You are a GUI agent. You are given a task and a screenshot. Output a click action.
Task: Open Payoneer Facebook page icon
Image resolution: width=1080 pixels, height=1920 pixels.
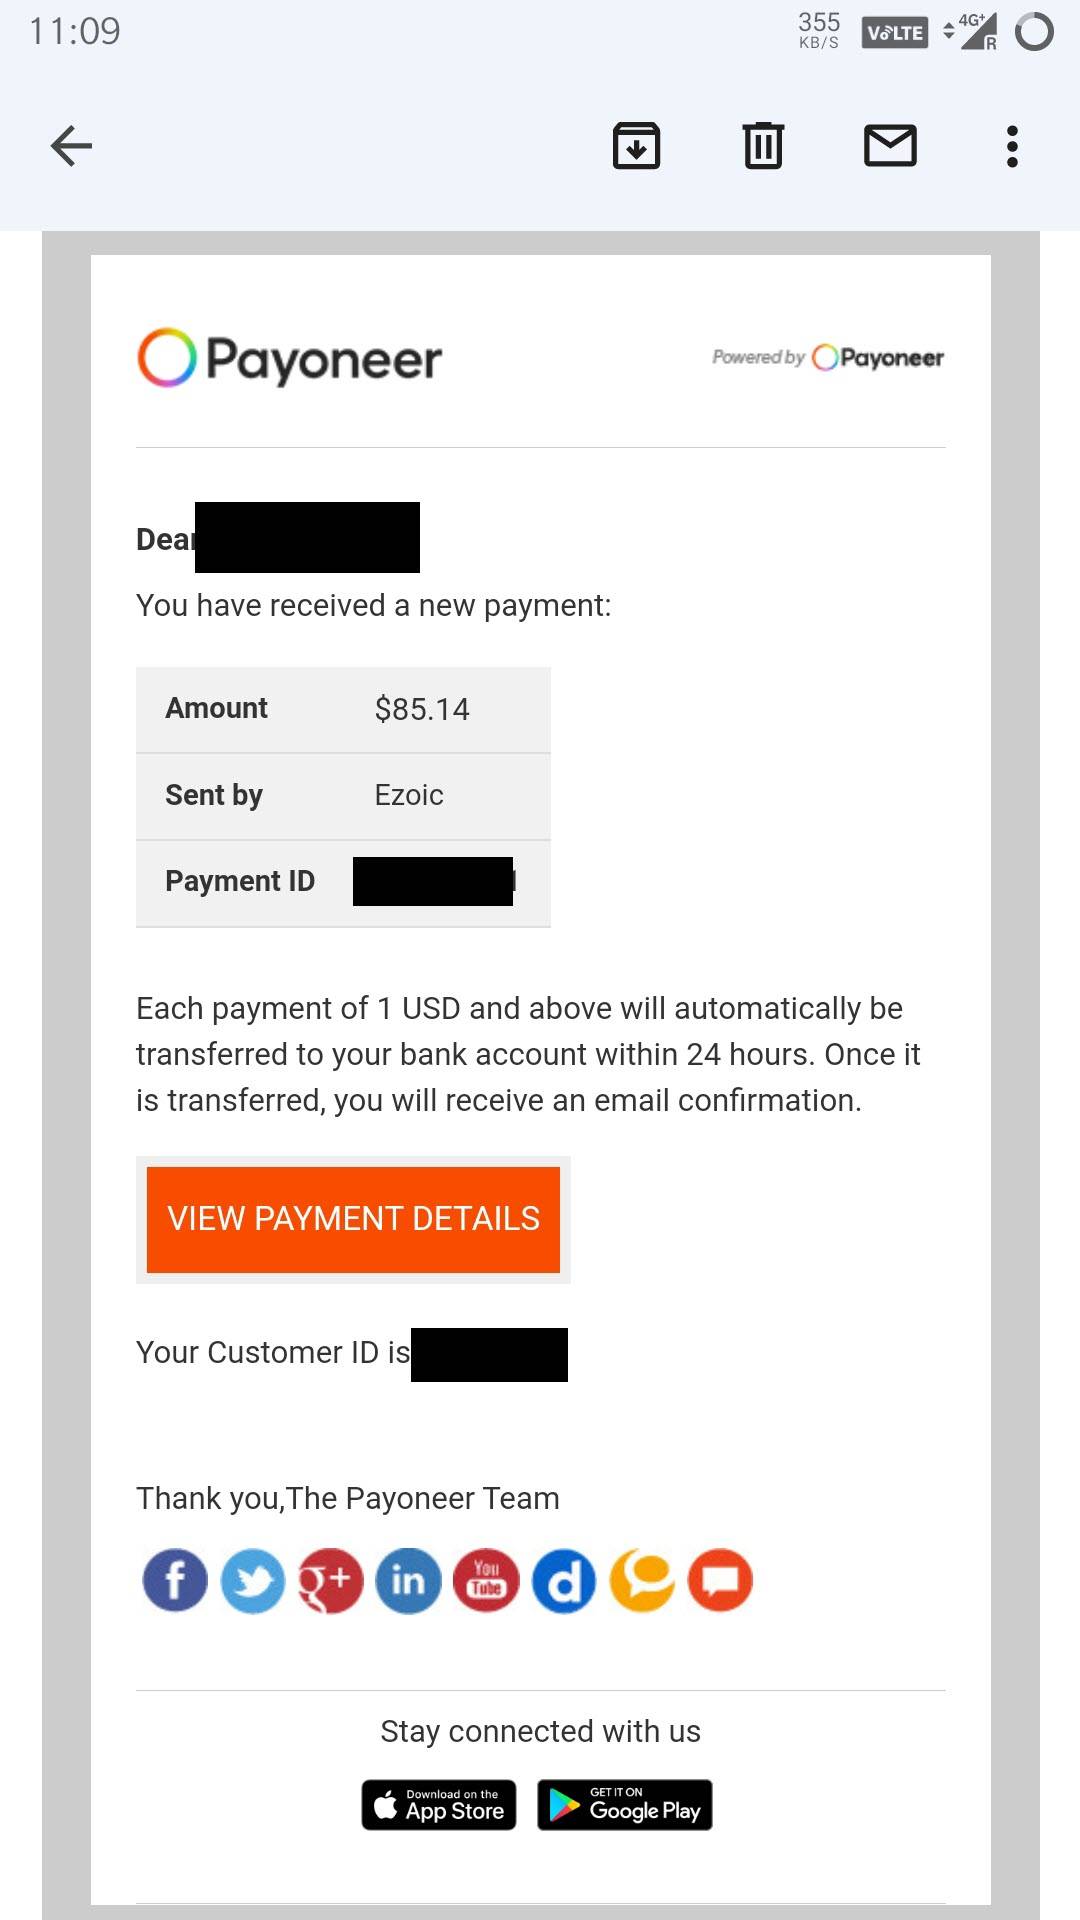(175, 1581)
